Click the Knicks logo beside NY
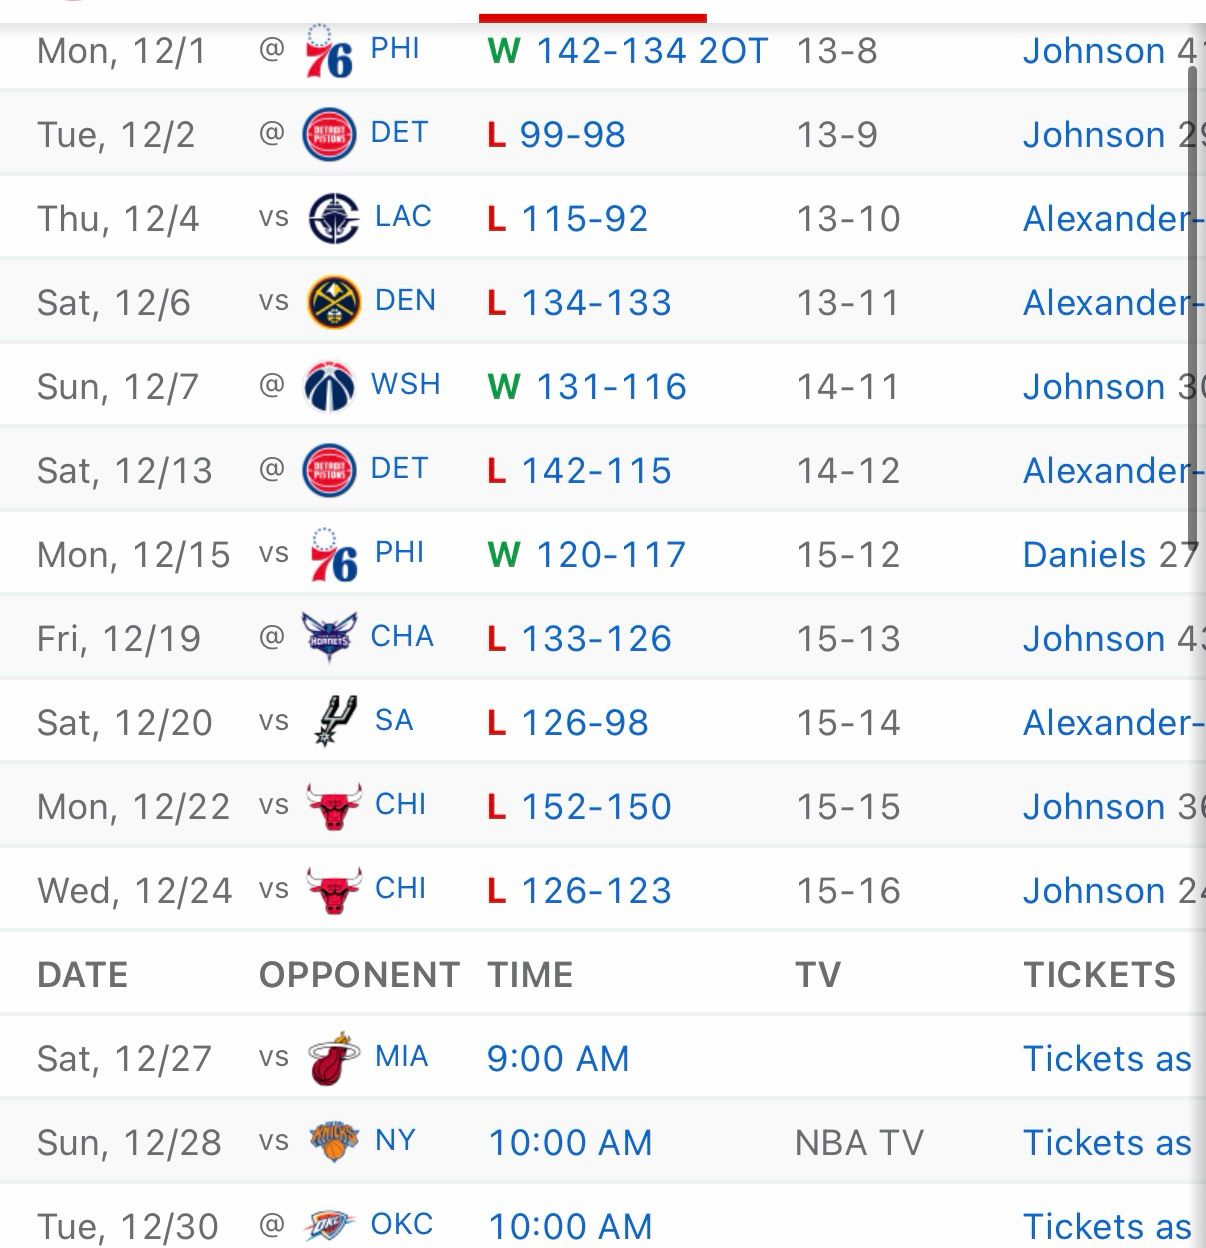 pyautogui.click(x=333, y=1142)
